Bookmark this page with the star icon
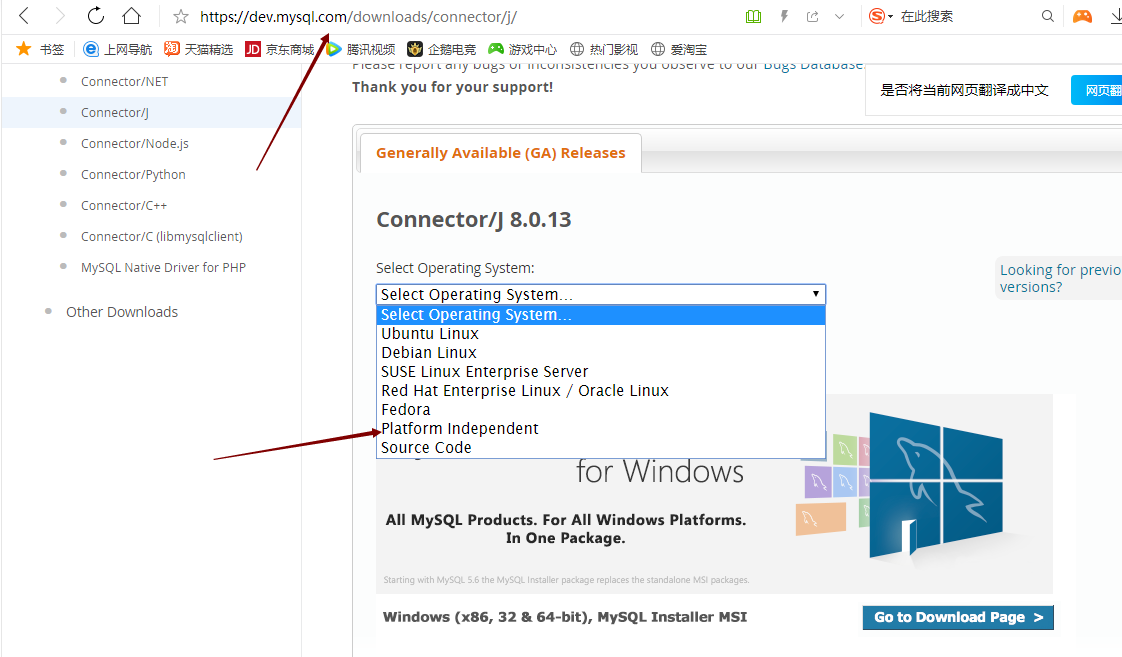This screenshot has height=657, width=1122. [181, 16]
